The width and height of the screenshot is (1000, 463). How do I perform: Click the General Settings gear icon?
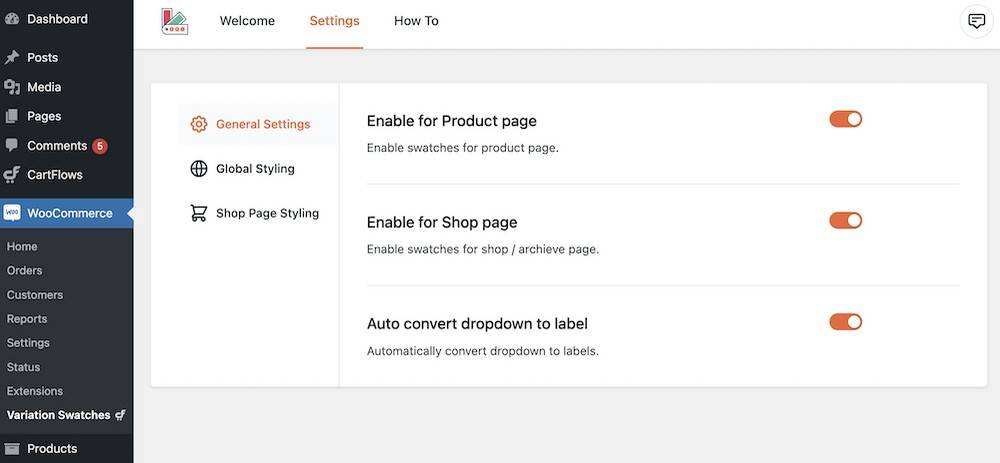(199, 124)
